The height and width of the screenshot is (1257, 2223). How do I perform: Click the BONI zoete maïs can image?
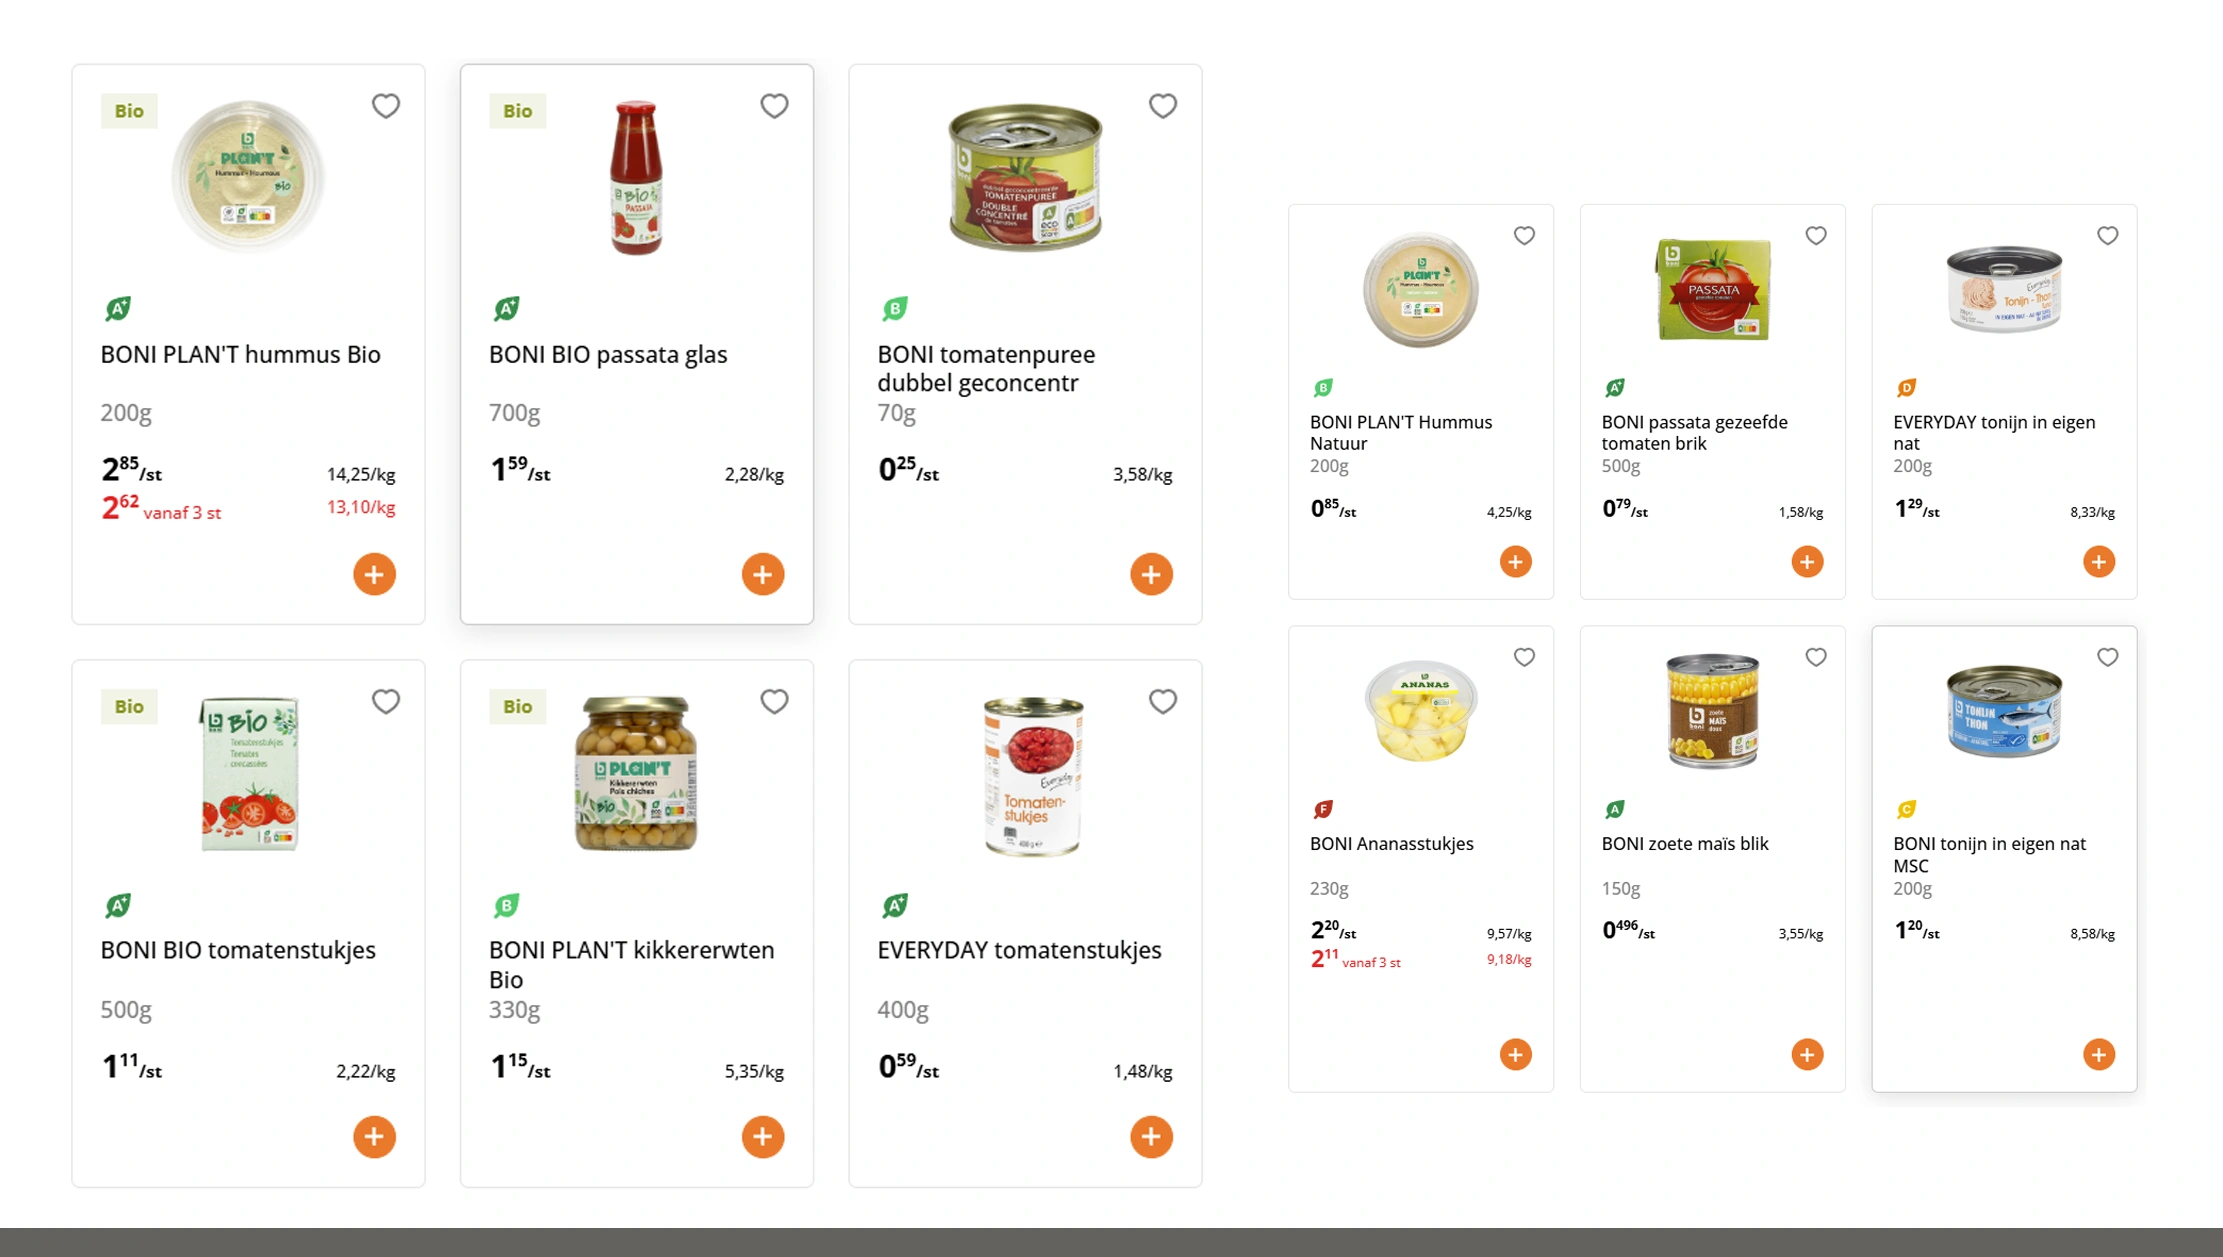coord(1712,710)
